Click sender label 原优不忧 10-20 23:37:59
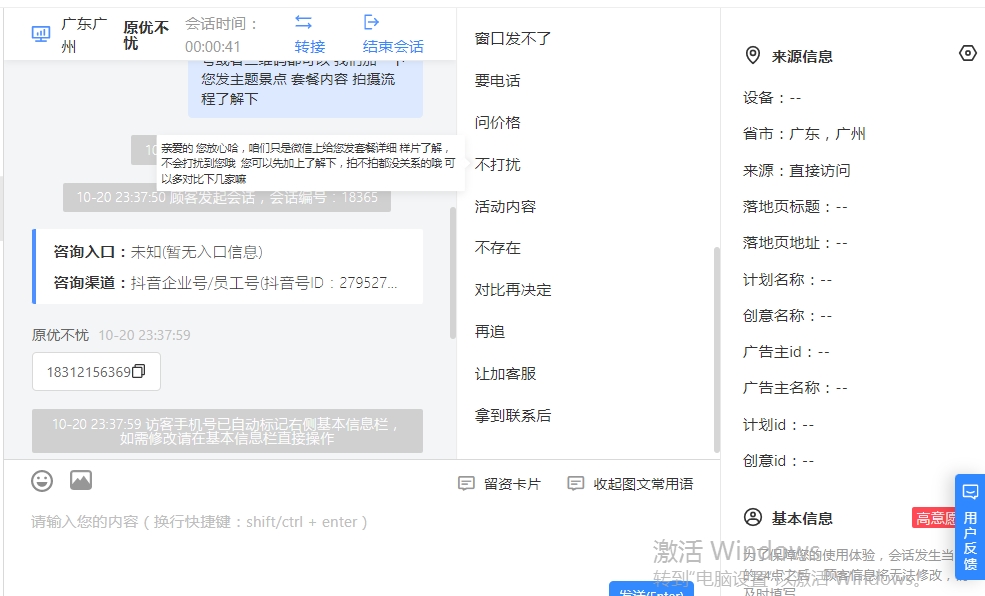The image size is (985, 596). coord(111,335)
